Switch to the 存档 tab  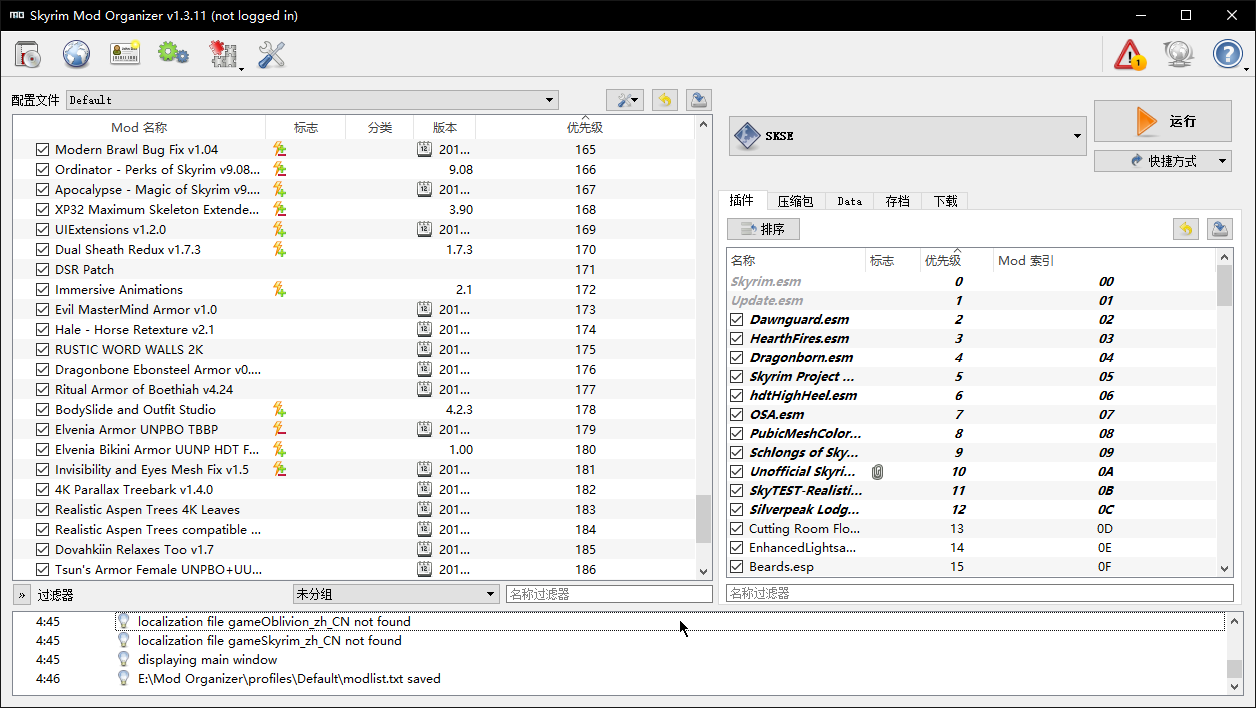pos(898,201)
